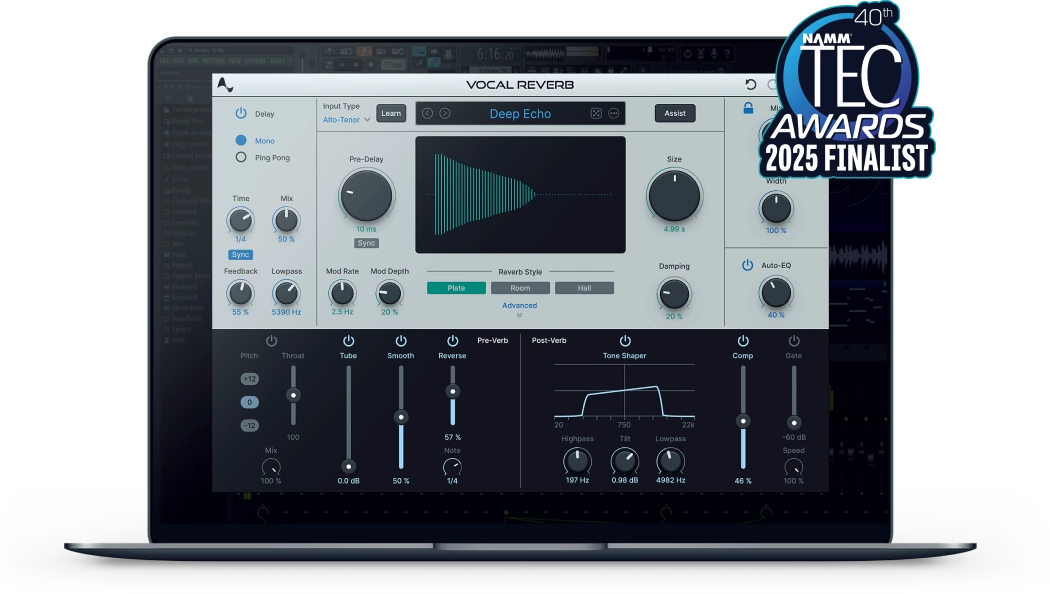Click the Delay Mix knob
The width and height of the screenshot is (1050, 594).
(x=286, y=220)
